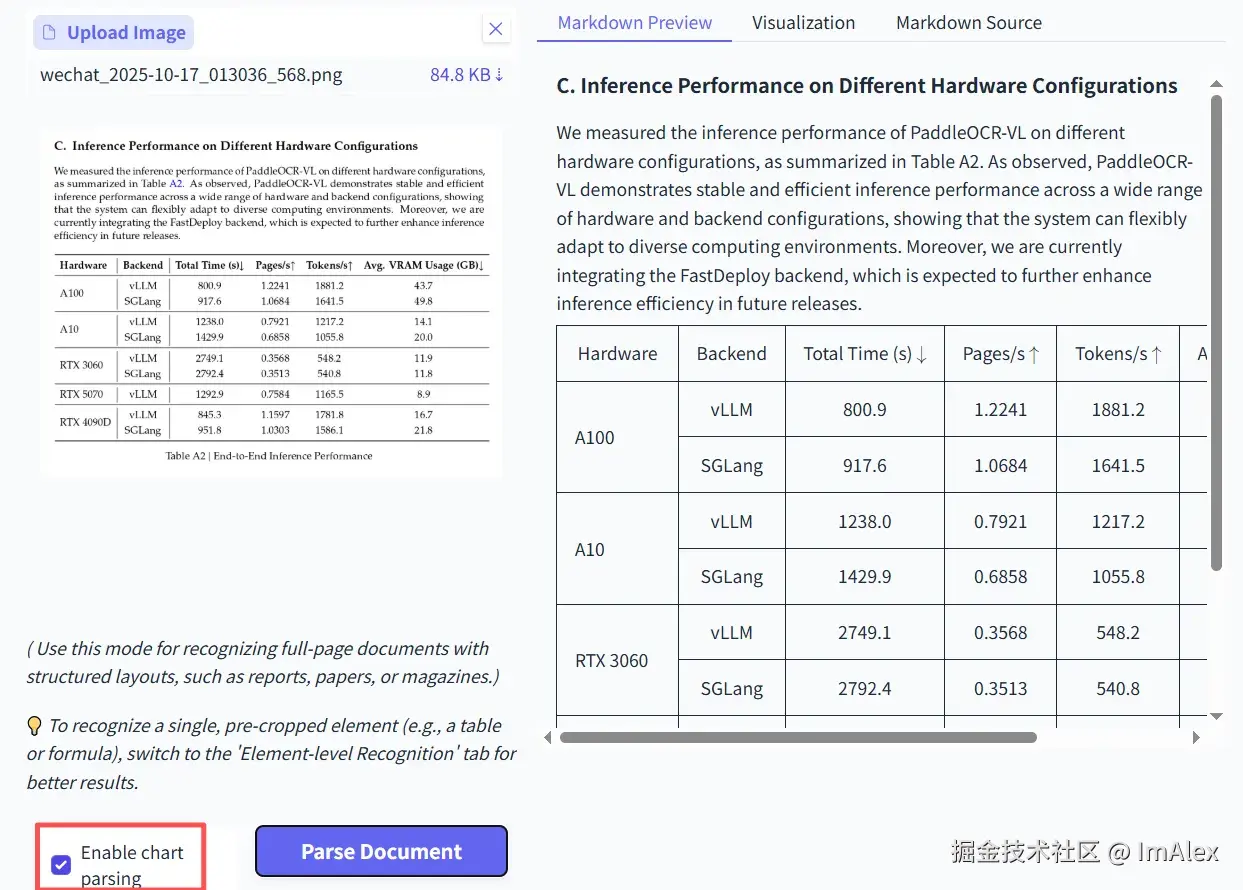This screenshot has width=1243, height=890.
Task: Click the 1217.2 tokens per second cell
Action: [x=1118, y=521]
